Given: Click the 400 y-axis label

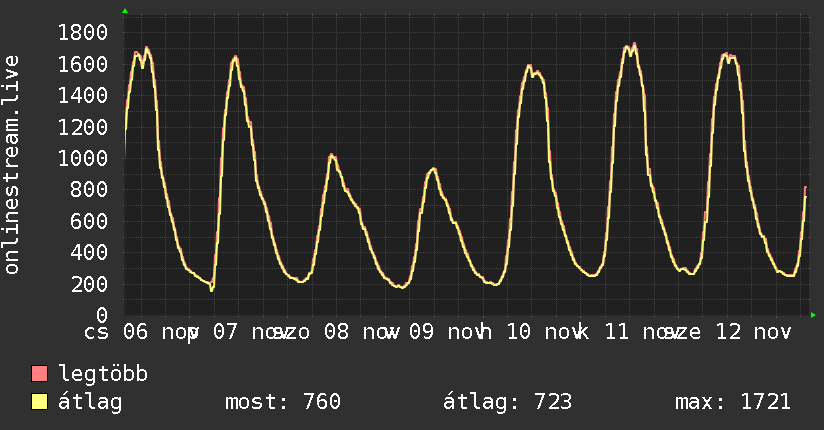Looking at the screenshot, I should coord(89,253).
